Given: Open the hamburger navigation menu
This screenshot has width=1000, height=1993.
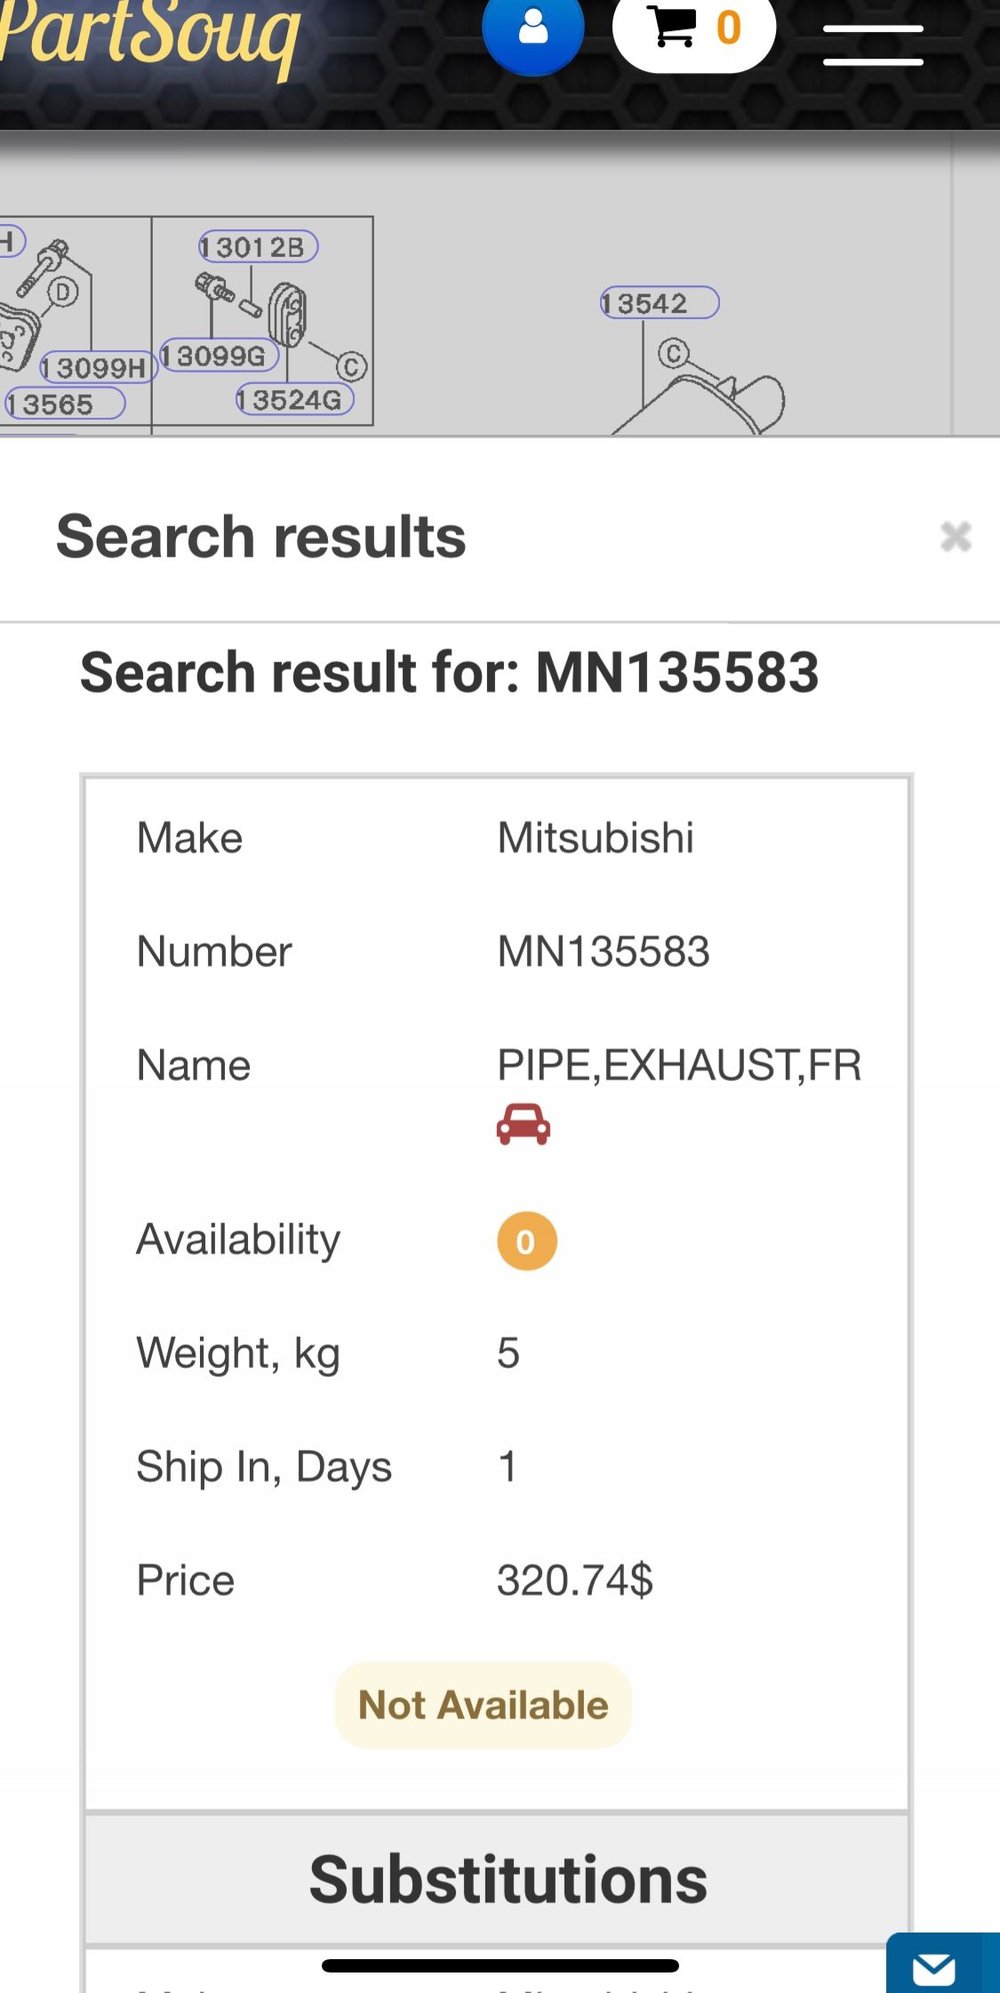Looking at the screenshot, I should (873, 45).
